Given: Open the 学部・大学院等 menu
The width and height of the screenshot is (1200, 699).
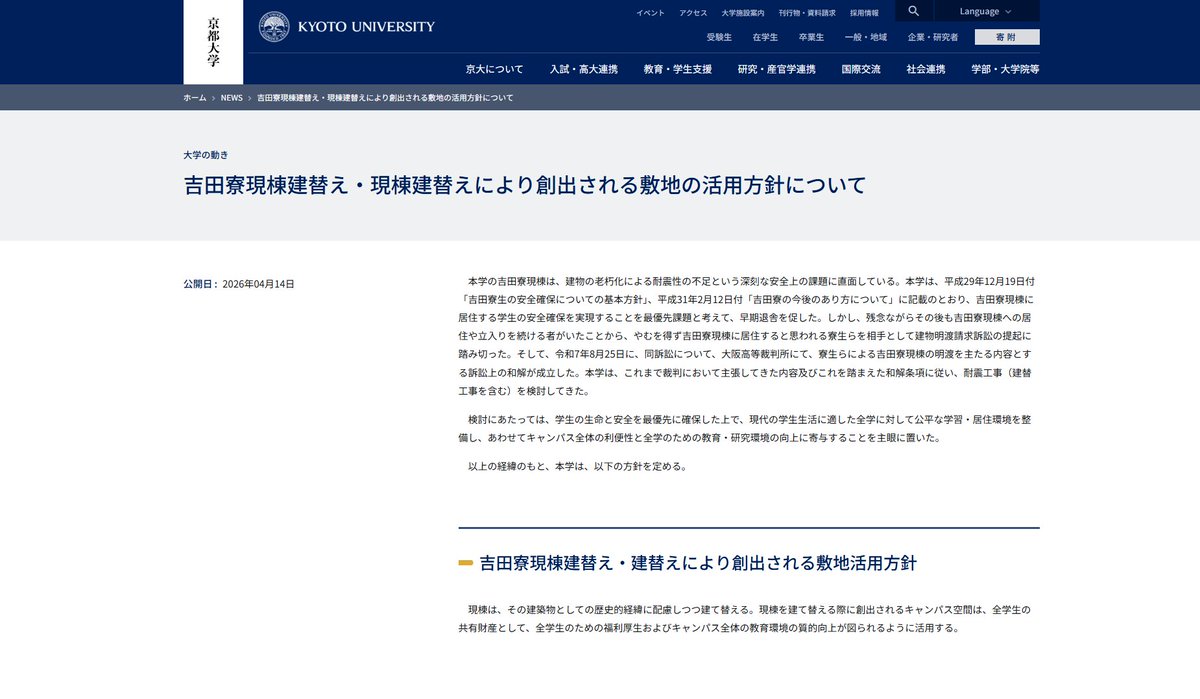Looking at the screenshot, I should [1005, 69].
